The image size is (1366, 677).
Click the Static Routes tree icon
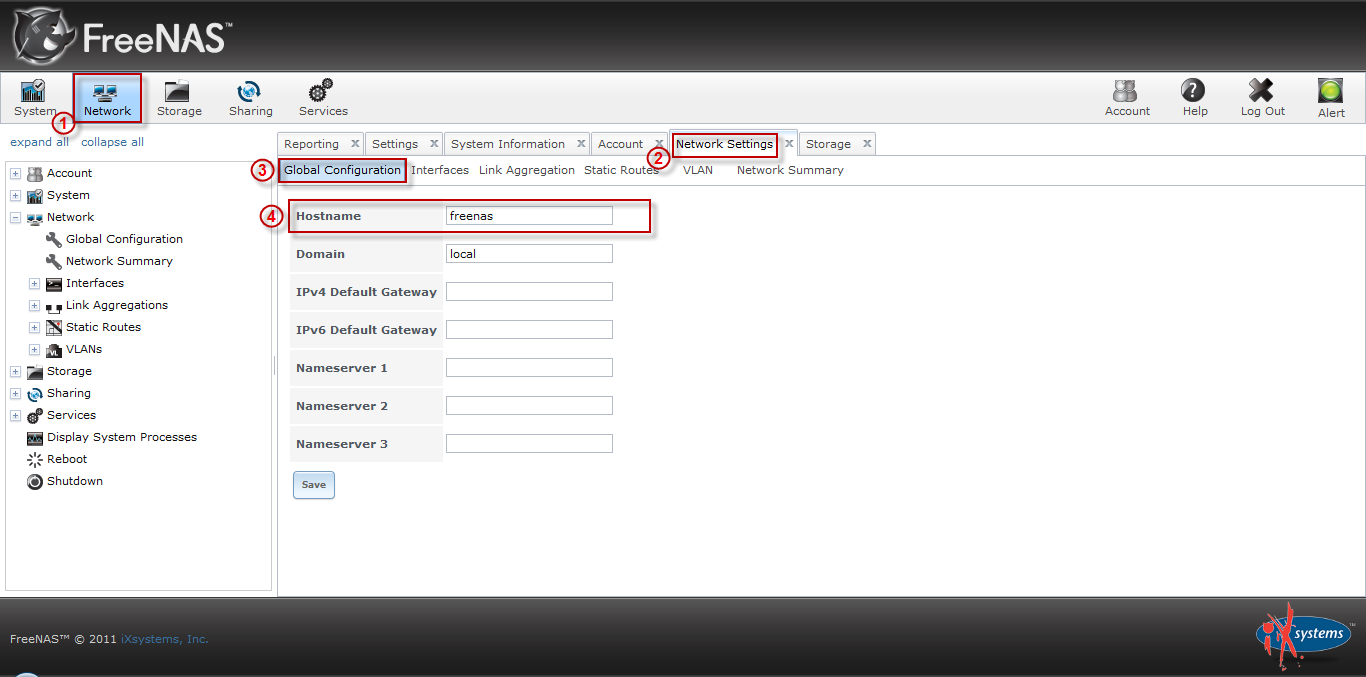tap(54, 327)
